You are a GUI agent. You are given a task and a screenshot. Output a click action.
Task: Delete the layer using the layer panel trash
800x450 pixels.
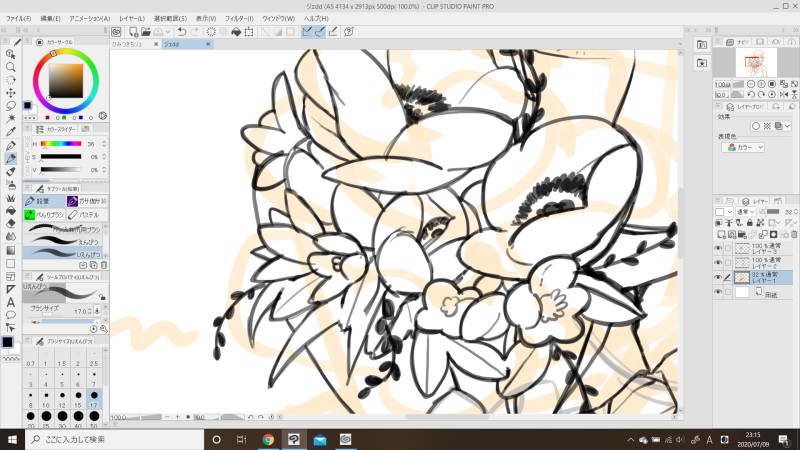pos(794,235)
